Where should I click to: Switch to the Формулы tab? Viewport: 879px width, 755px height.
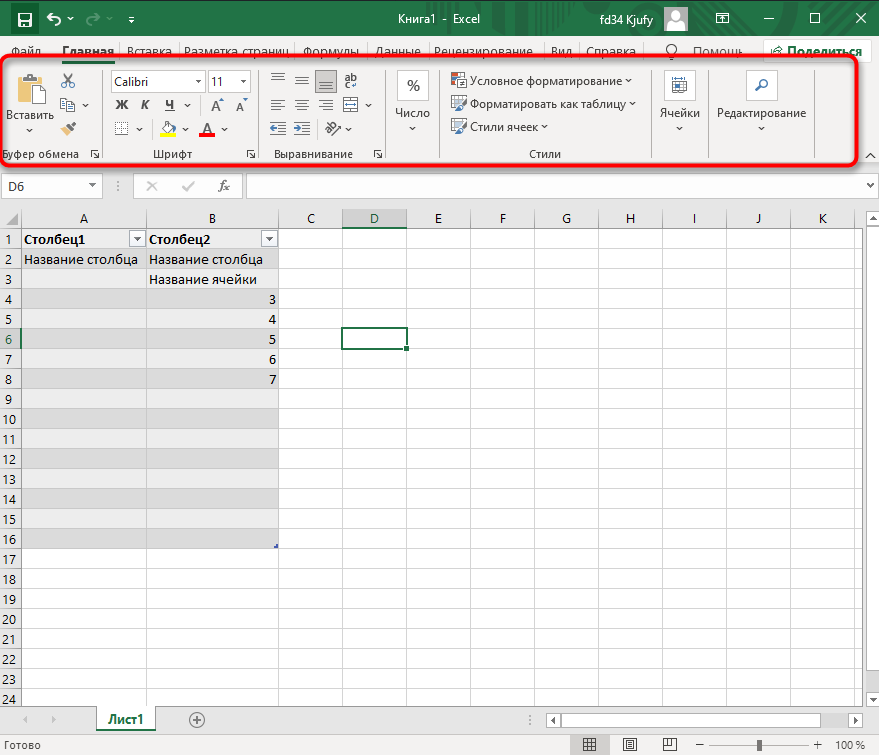331,51
